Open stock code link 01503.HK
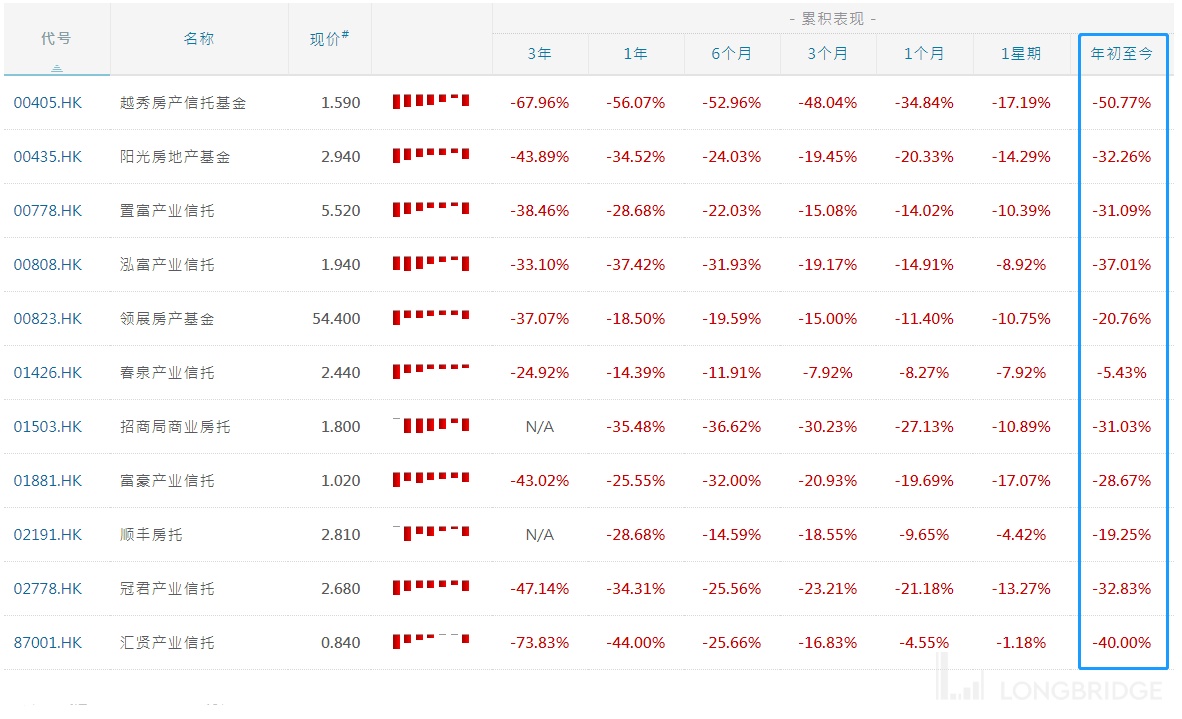The image size is (1182, 719). [x=48, y=427]
